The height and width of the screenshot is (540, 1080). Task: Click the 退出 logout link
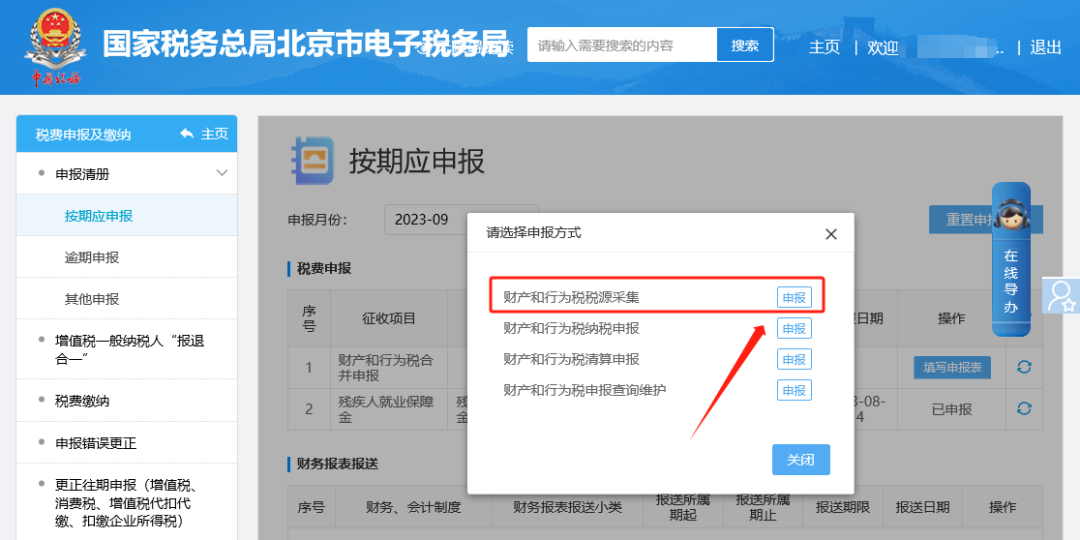pos(1045,47)
